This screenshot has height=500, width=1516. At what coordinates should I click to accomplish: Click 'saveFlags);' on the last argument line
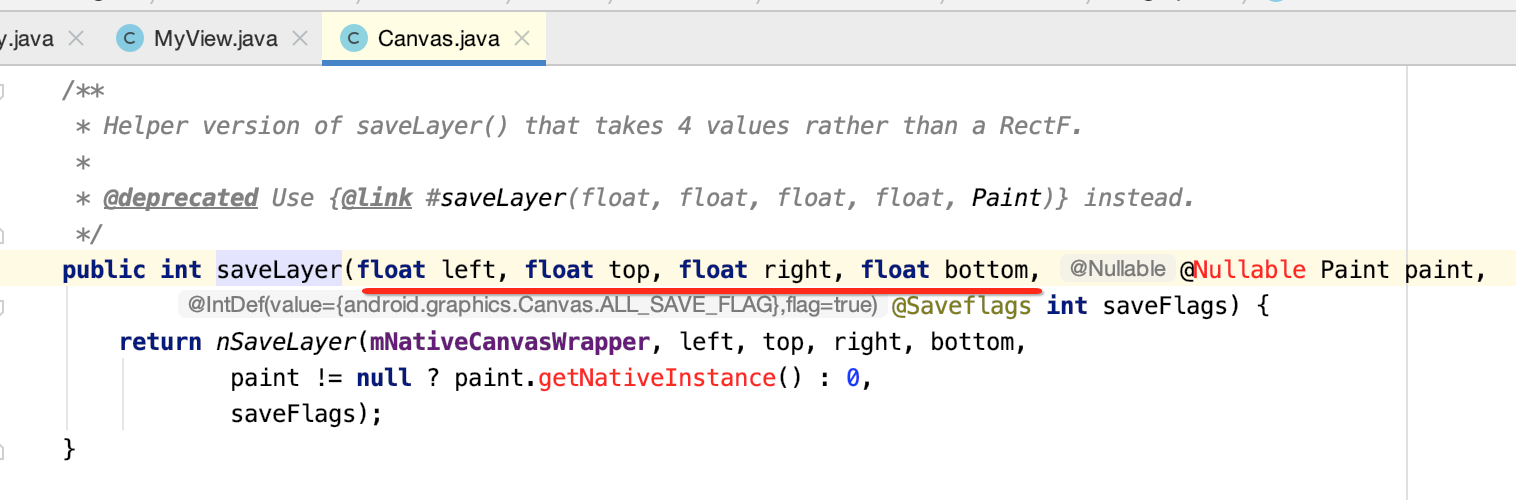click(x=307, y=414)
